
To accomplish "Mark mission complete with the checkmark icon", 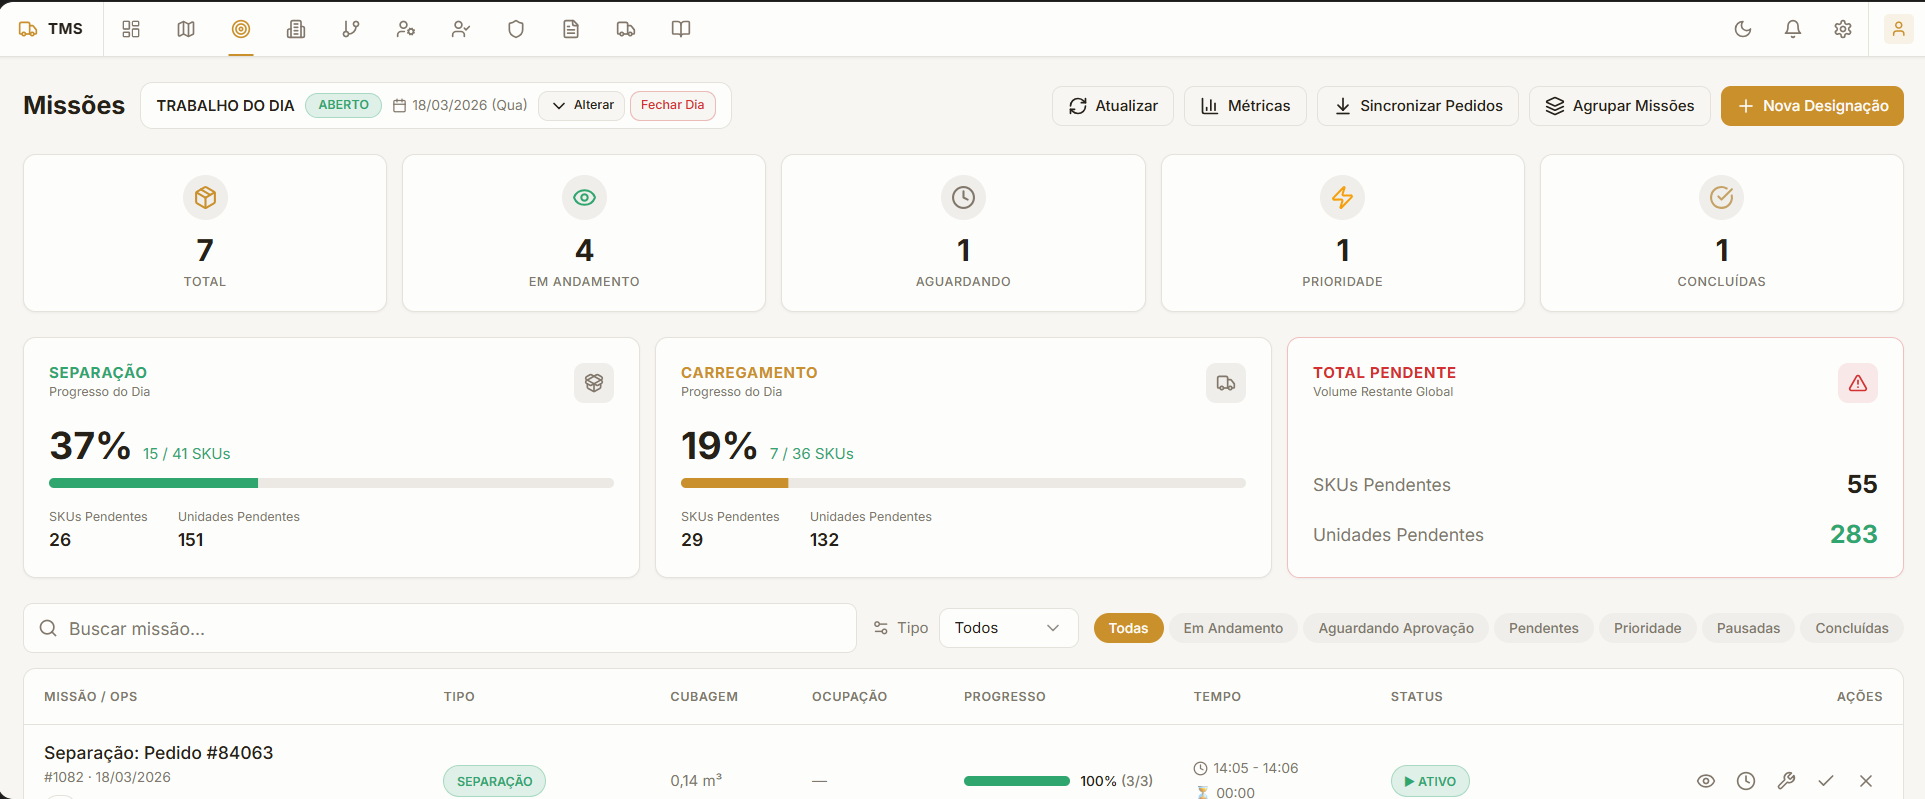I will pyautogui.click(x=1826, y=781).
